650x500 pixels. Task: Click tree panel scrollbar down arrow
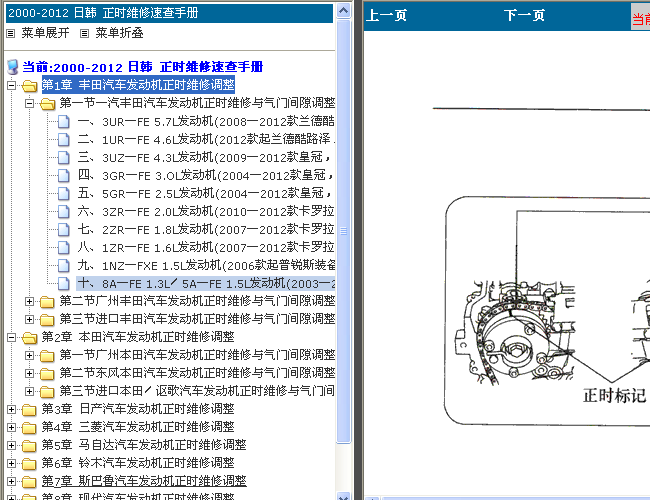(x=343, y=496)
